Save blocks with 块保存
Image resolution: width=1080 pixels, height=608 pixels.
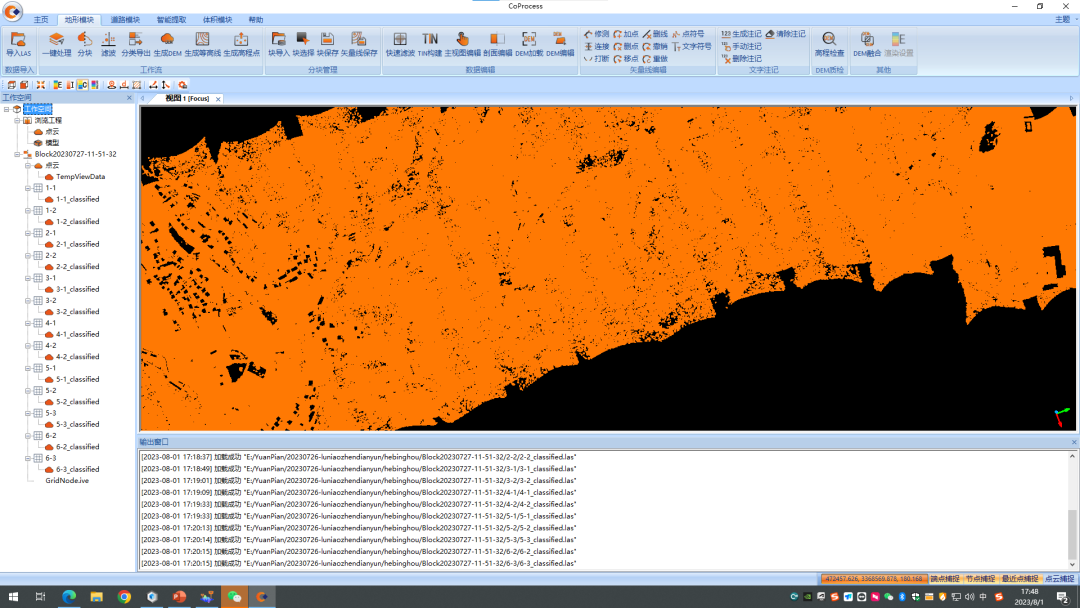[x=327, y=44]
